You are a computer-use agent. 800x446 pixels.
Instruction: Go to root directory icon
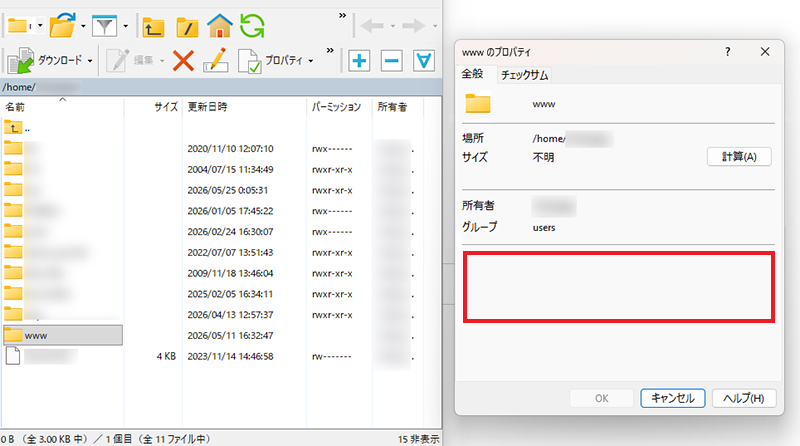187,27
